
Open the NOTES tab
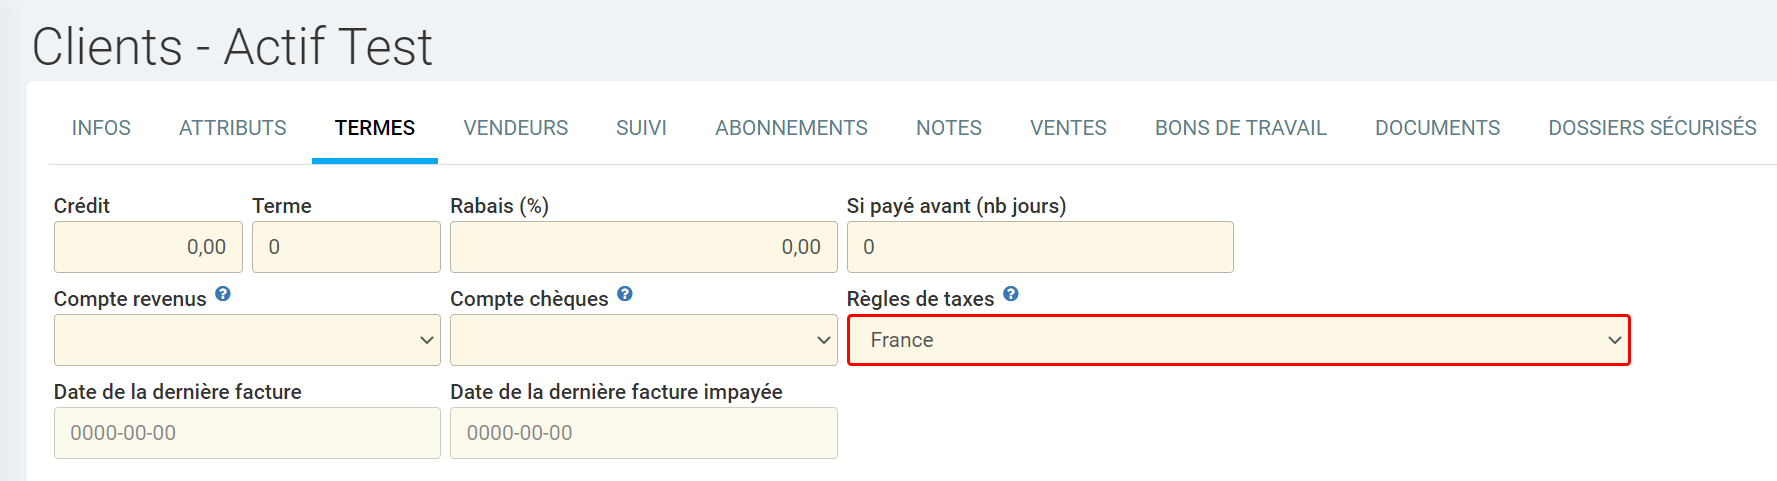click(949, 128)
